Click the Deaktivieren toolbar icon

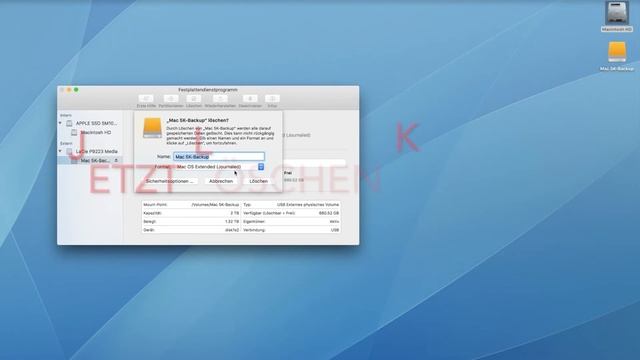(250, 98)
